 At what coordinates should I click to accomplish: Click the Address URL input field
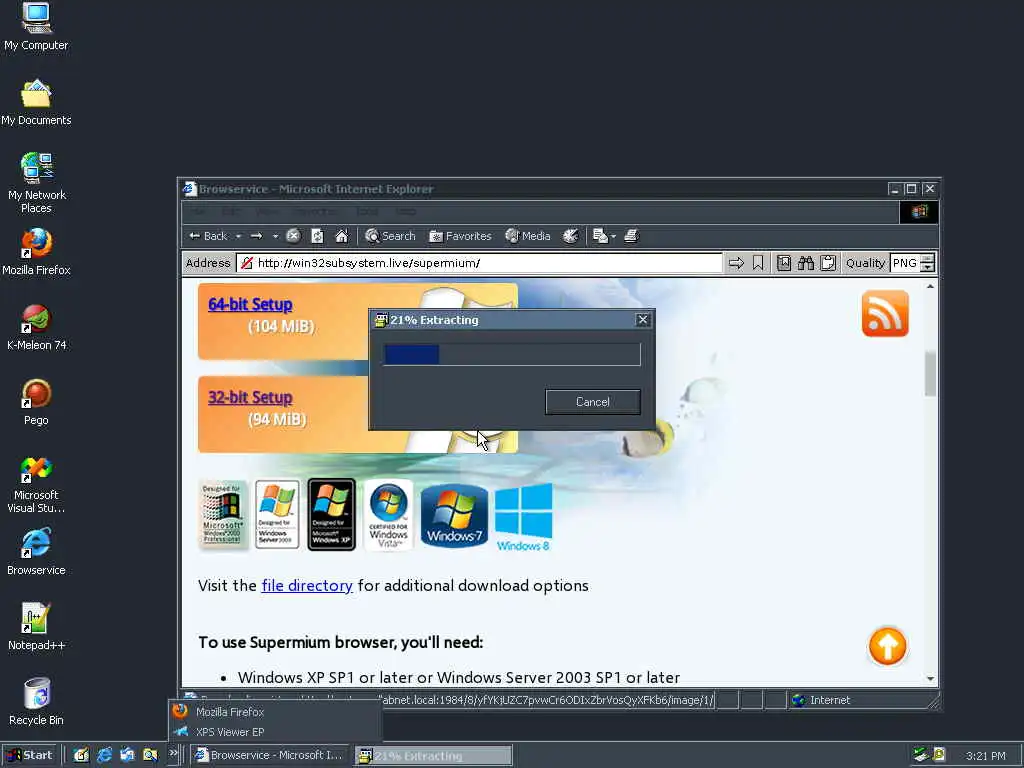(x=480, y=263)
